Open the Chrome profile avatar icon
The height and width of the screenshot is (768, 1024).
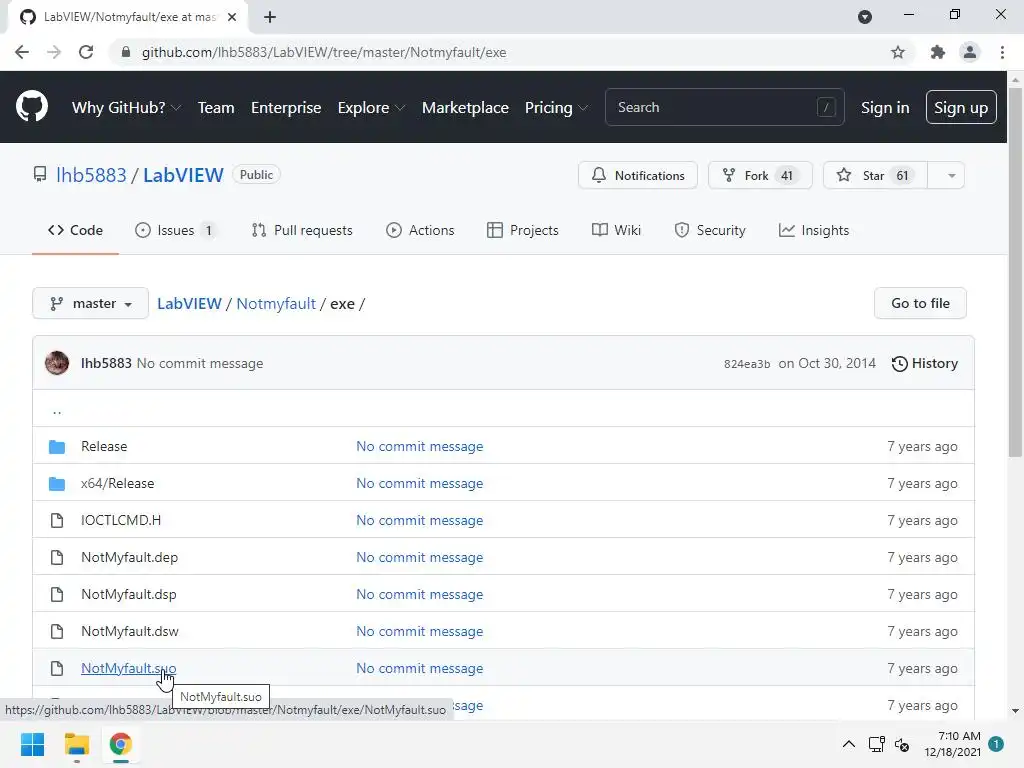970,52
